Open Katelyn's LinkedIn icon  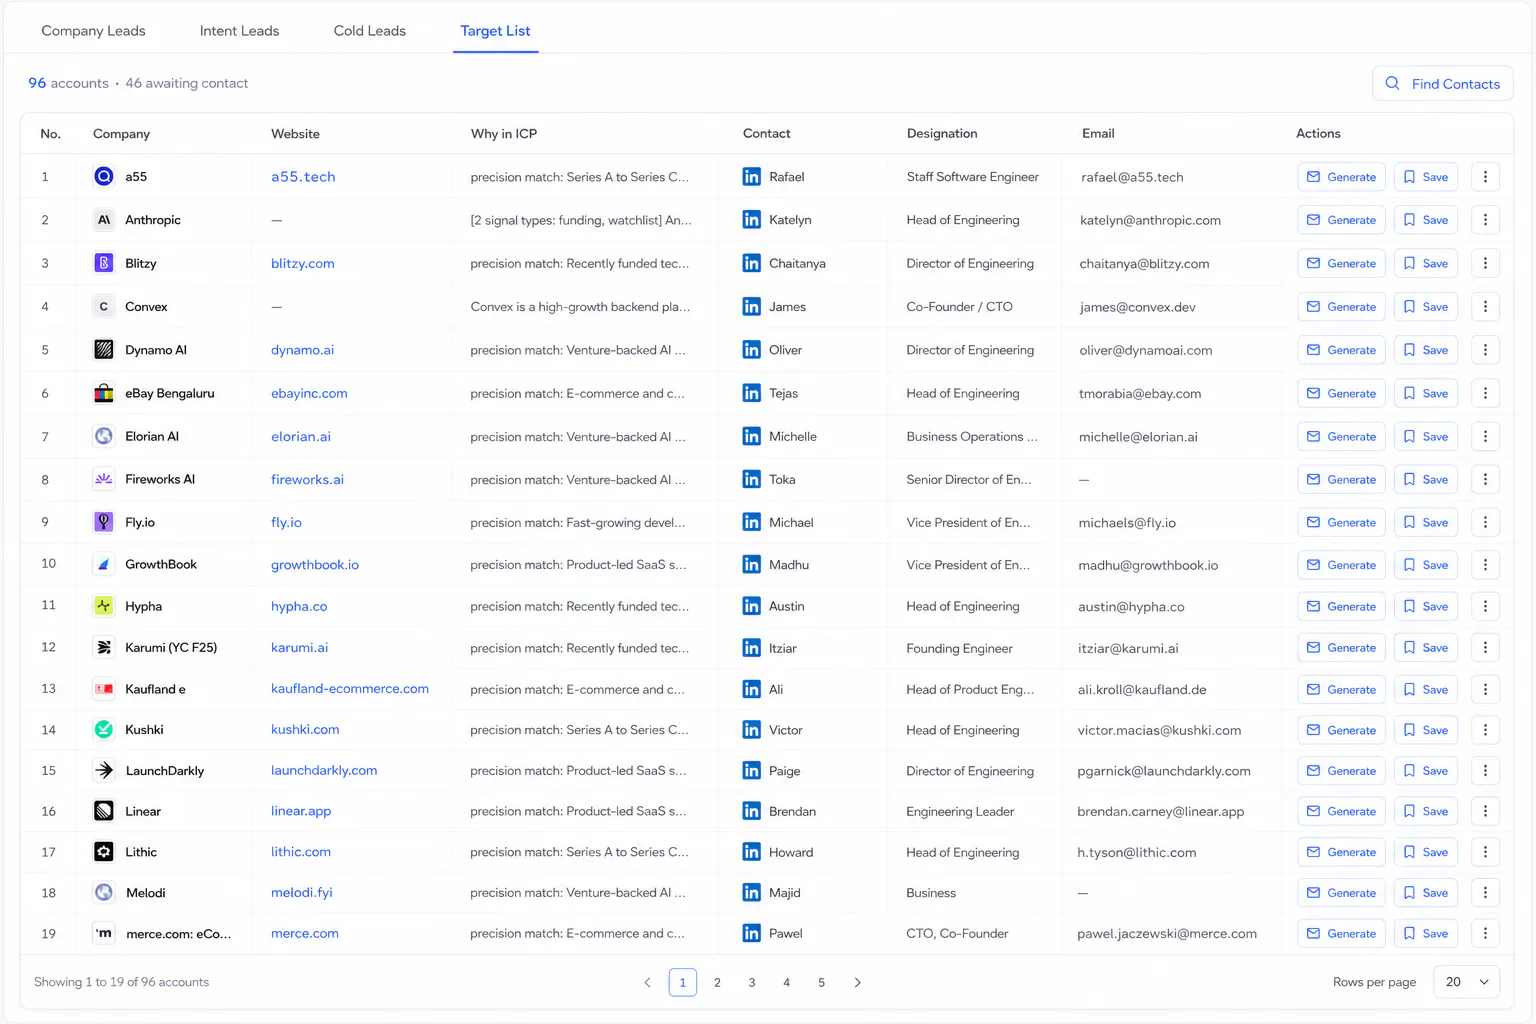click(x=751, y=220)
